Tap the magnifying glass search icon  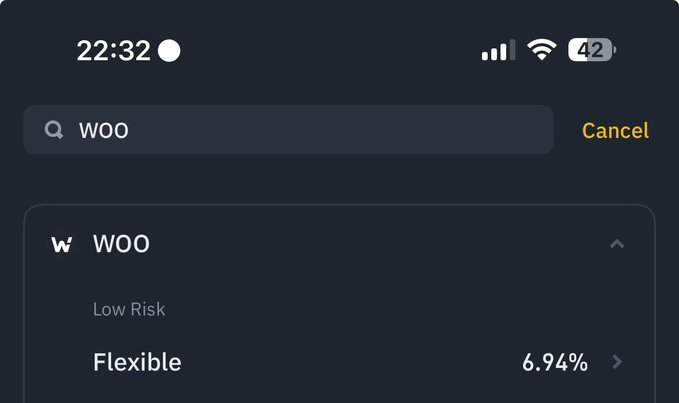pyautogui.click(x=53, y=130)
